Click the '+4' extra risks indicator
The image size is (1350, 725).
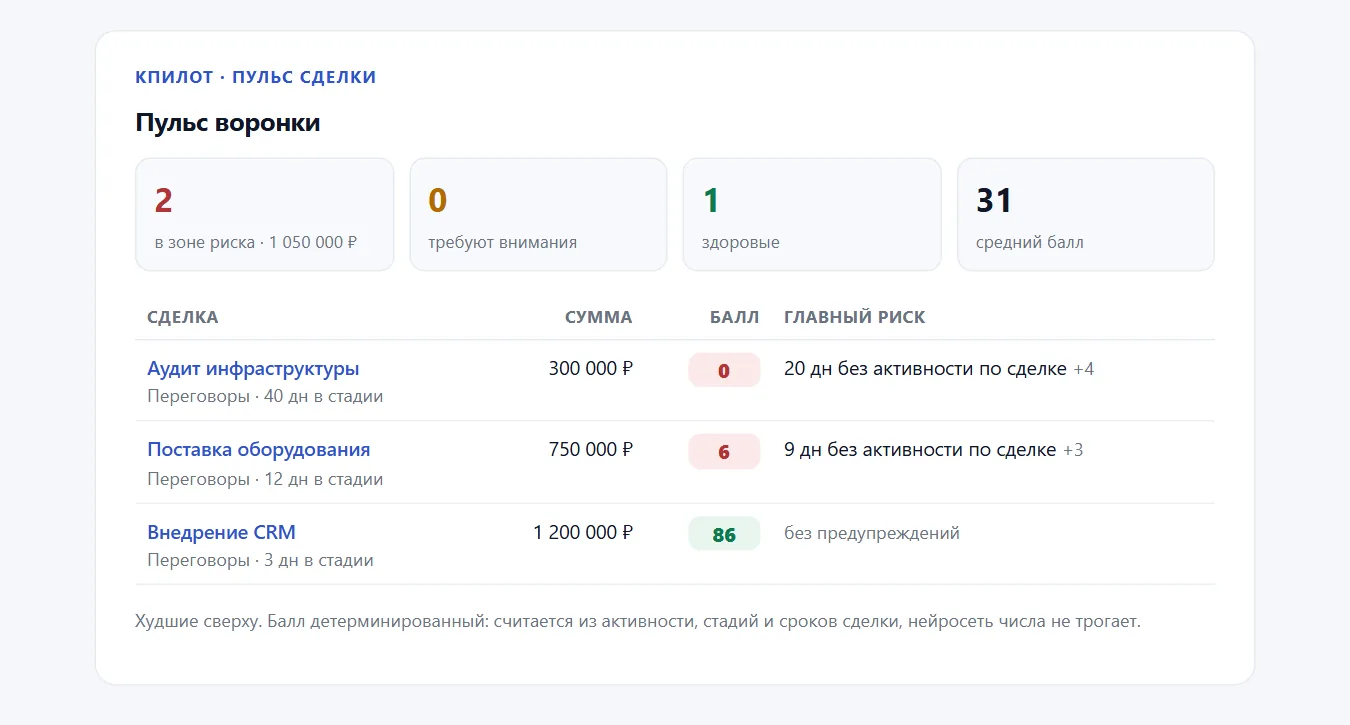pos(1084,369)
